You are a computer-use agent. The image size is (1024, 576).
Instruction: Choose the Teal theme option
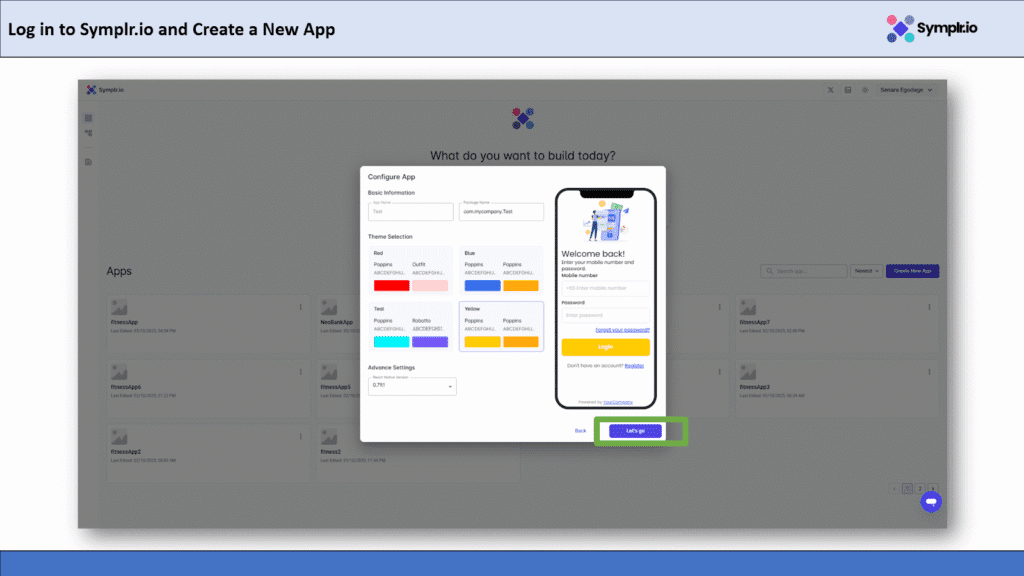(410, 326)
